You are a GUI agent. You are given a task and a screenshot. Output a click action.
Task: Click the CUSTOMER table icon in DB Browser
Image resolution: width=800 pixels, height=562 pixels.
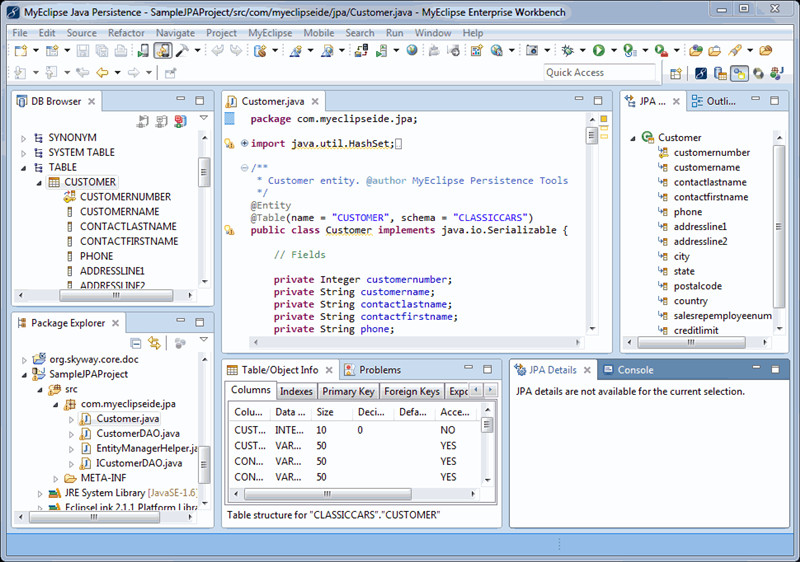click(x=54, y=182)
